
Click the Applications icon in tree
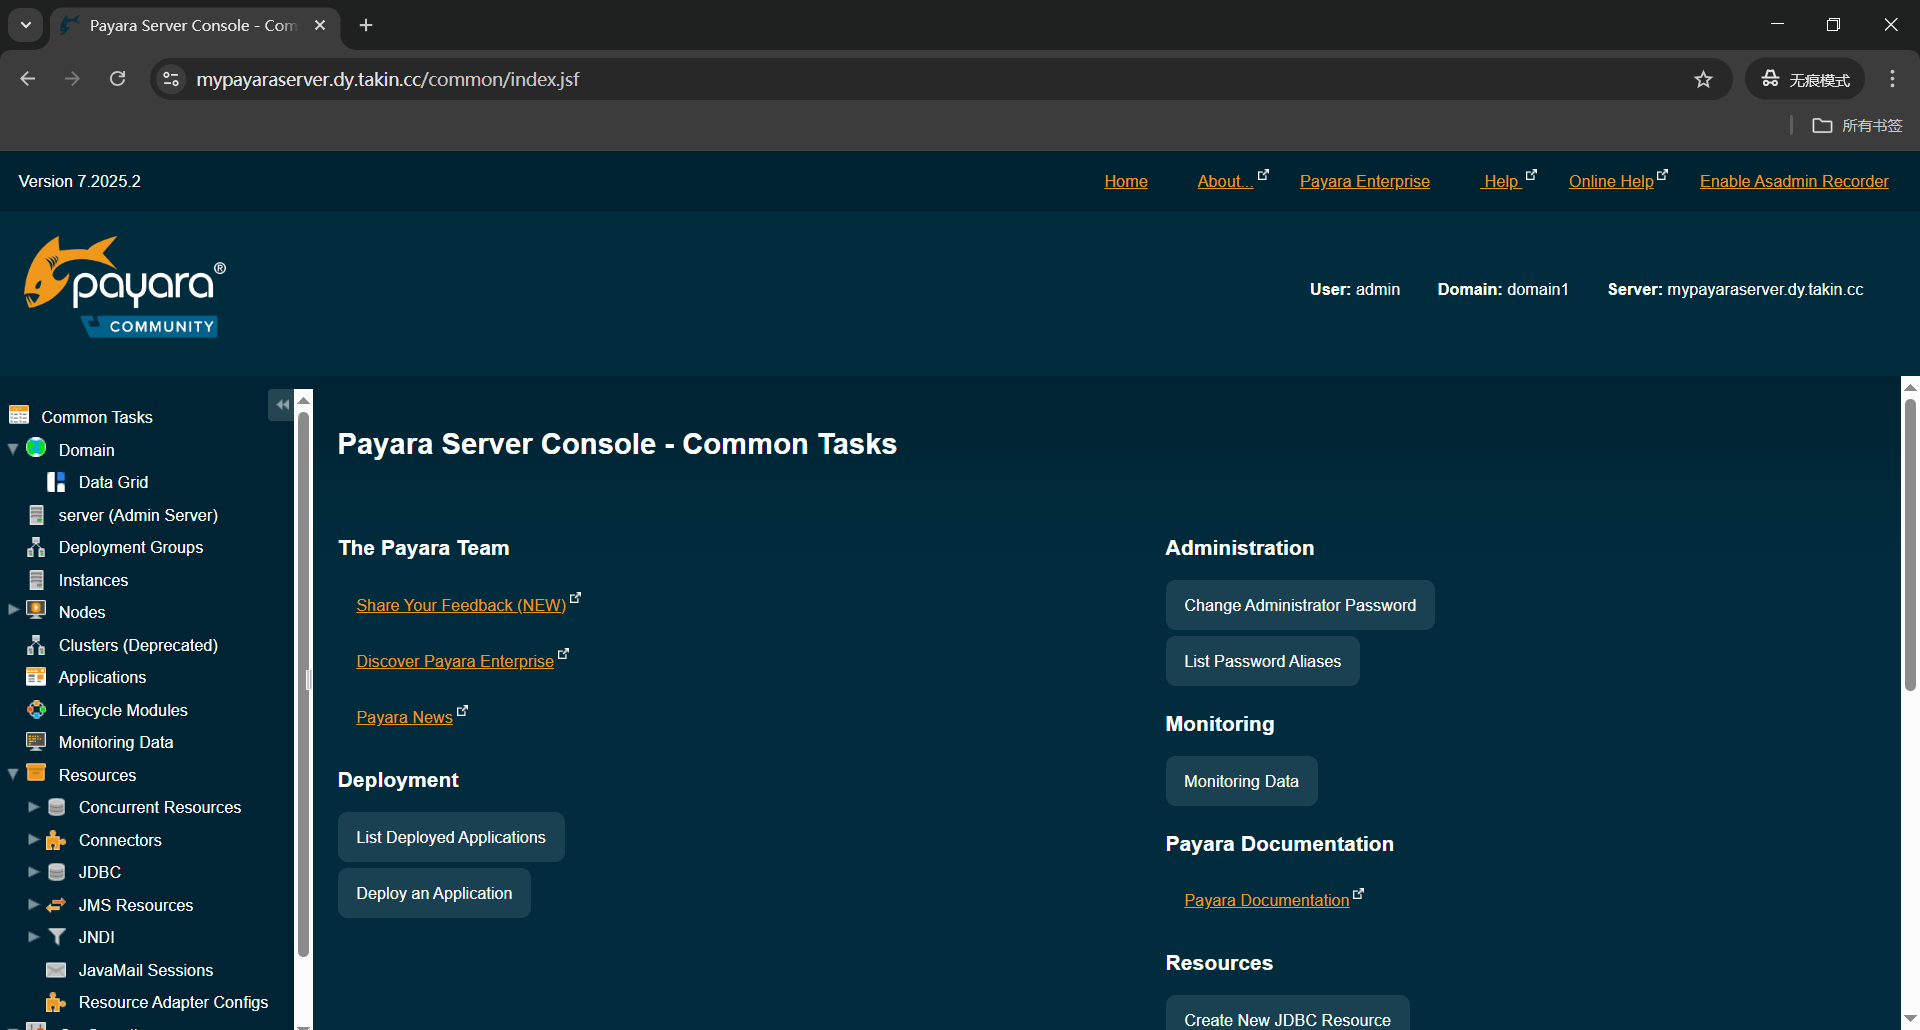[37, 677]
